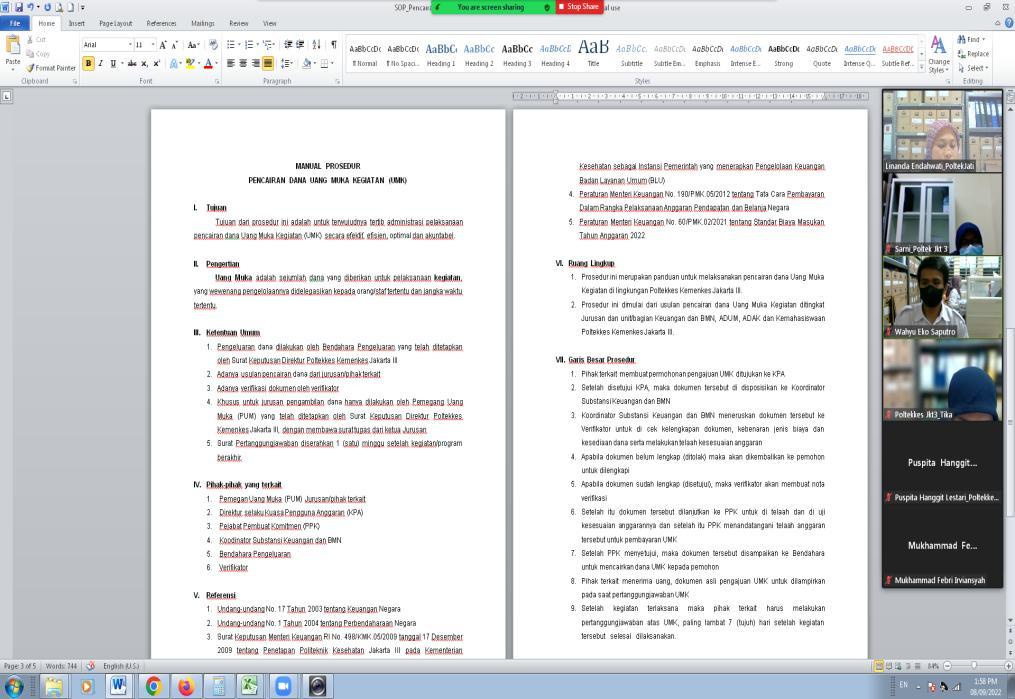
Task: Click the Bullets list icon
Action: point(232,45)
